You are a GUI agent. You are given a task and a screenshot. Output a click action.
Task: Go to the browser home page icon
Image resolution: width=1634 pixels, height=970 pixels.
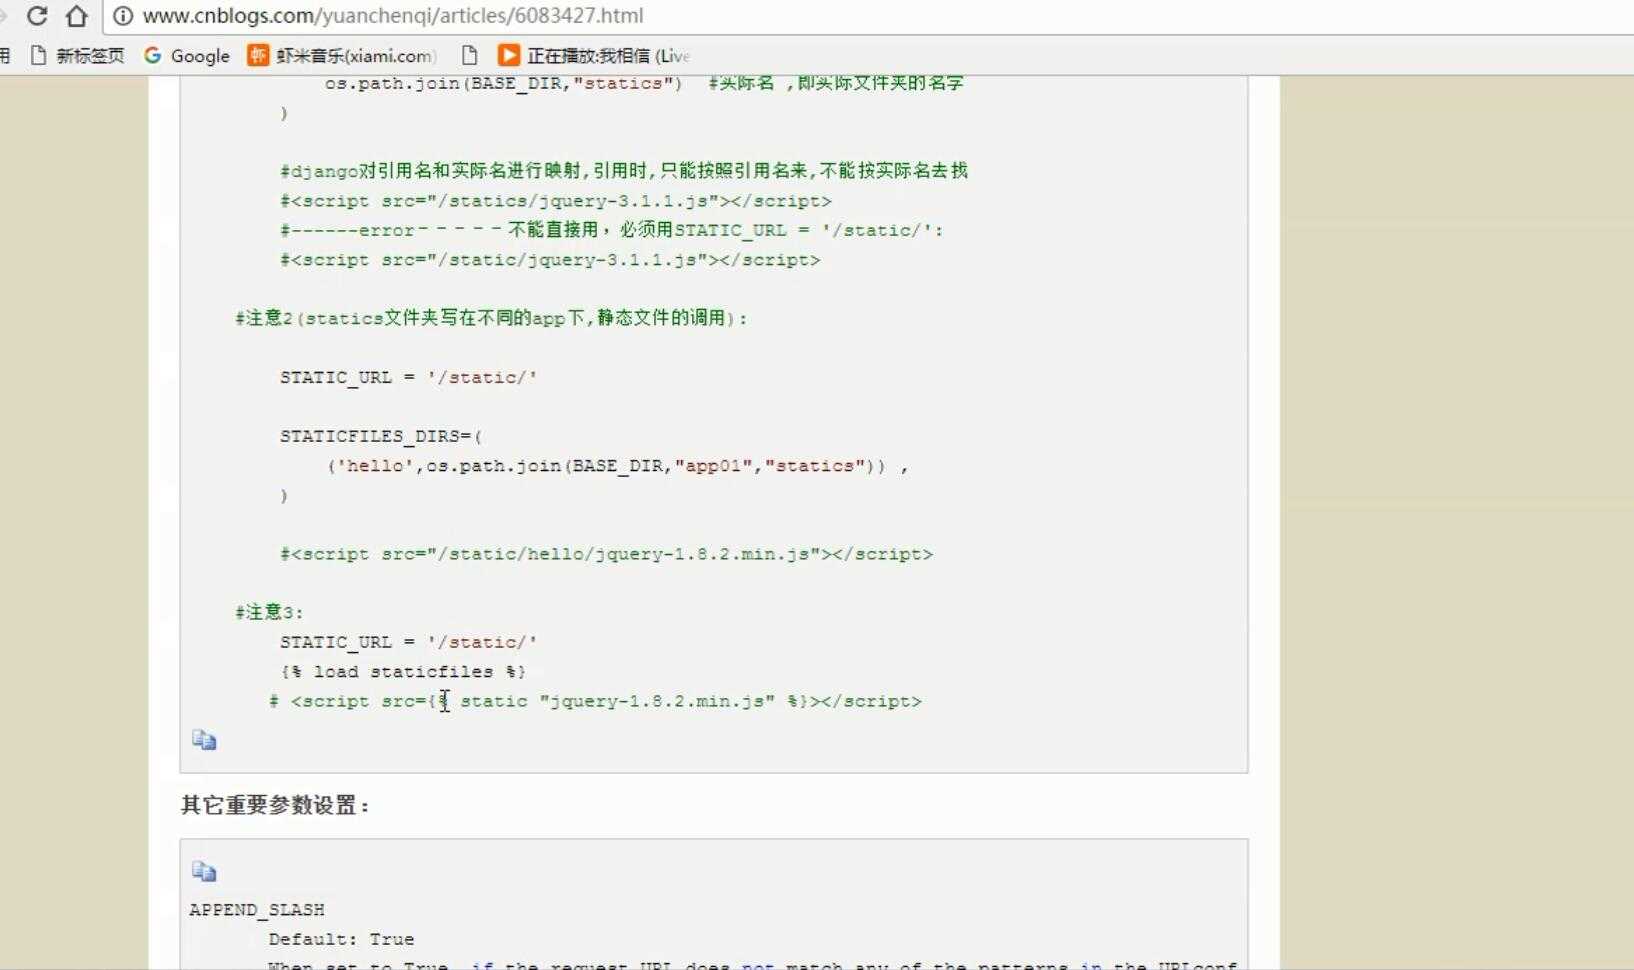pyautogui.click(x=77, y=16)
